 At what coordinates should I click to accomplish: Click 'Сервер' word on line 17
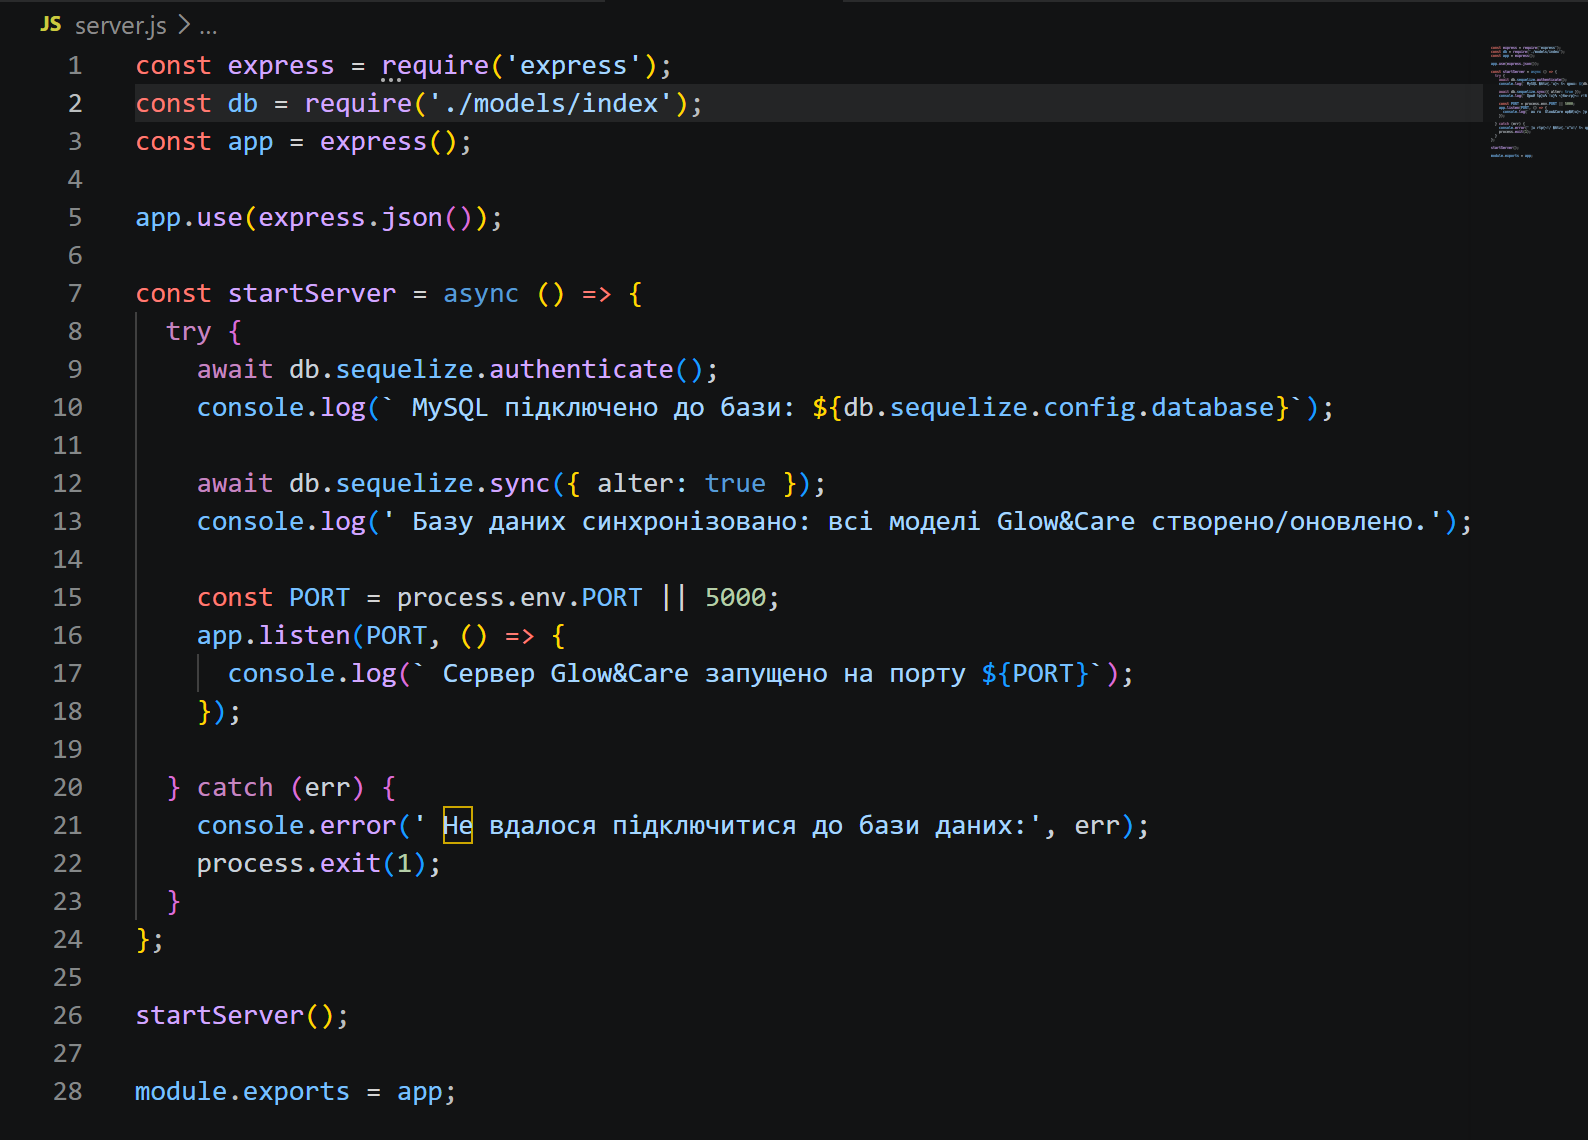[x=489, y=673]
